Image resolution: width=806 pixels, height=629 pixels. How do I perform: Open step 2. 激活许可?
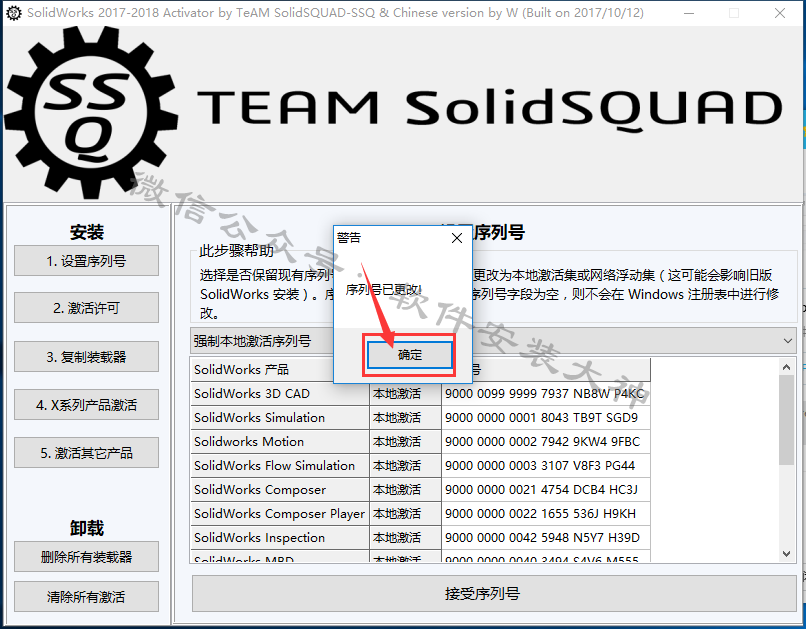(x=86, y=308)
